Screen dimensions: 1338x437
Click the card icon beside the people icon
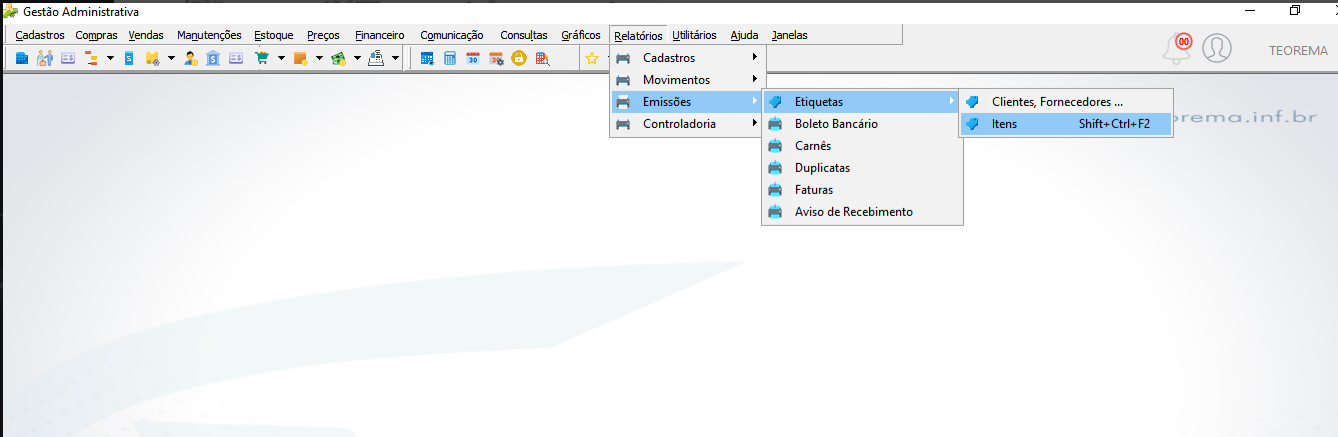click(x=68, y=59)
